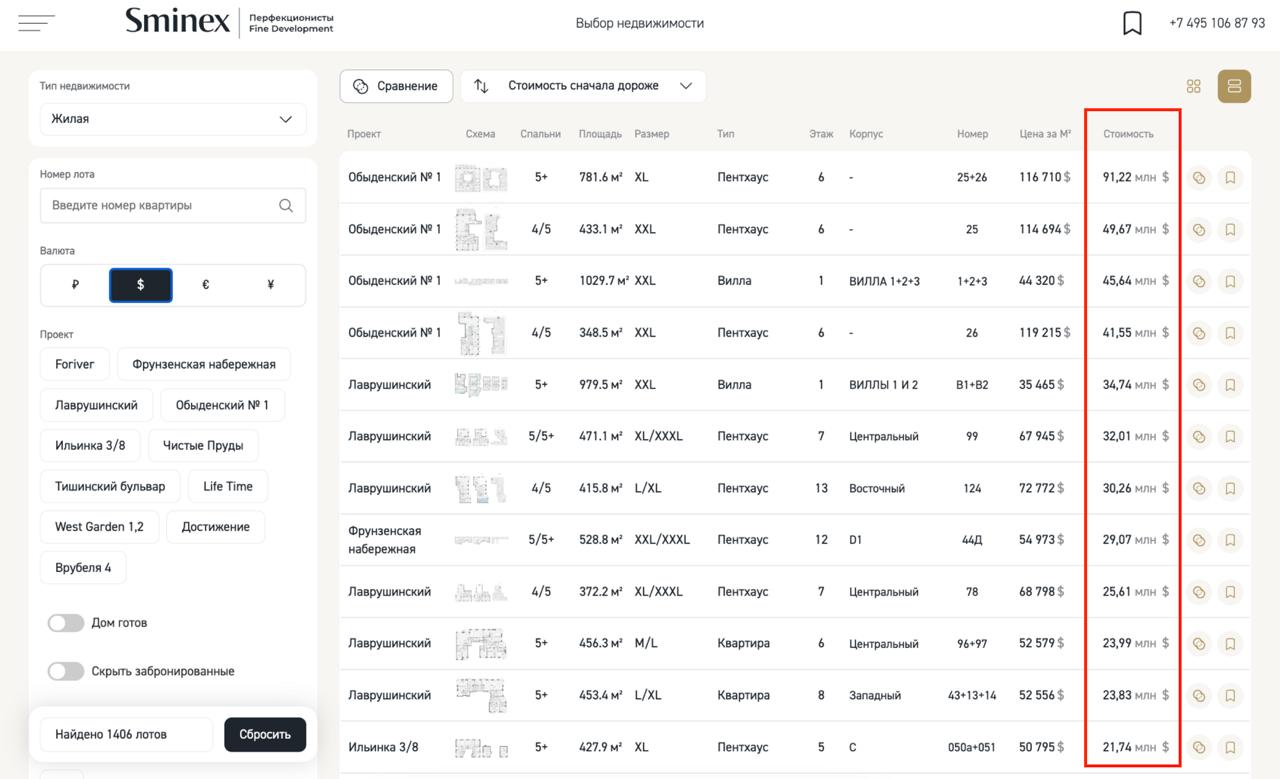Switch to list table view
The image size is (1280, 779).
tap(1234, 87)
